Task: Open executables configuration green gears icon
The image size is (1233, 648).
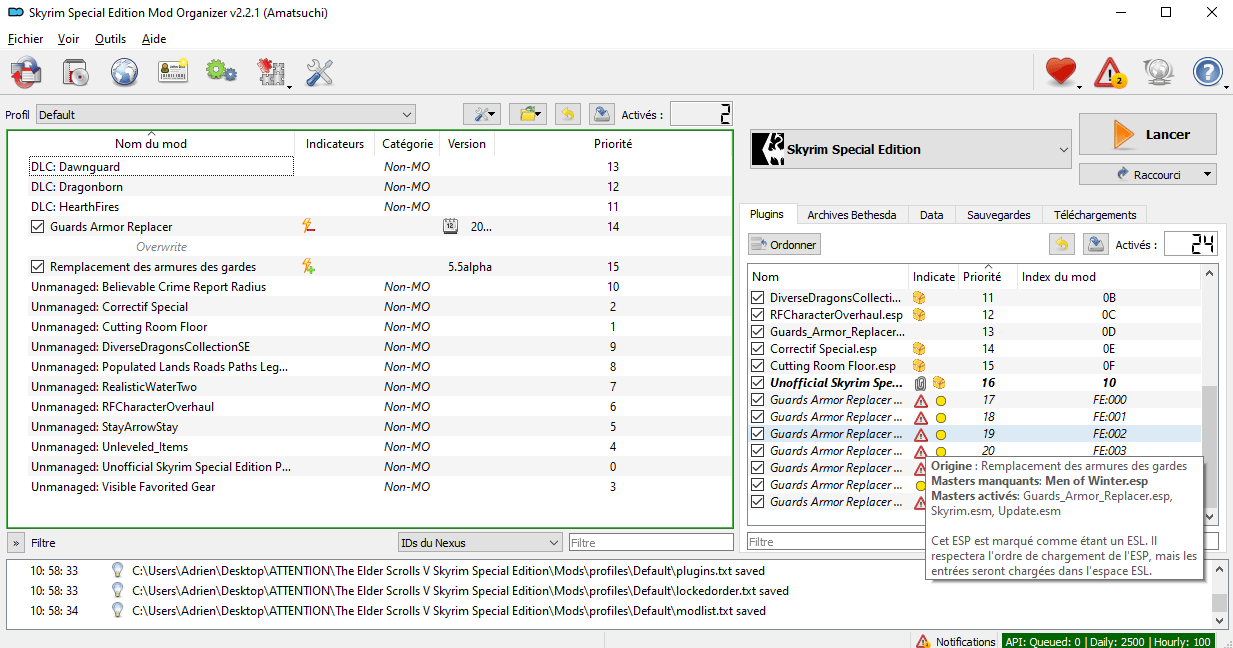Action: [221, 72]
